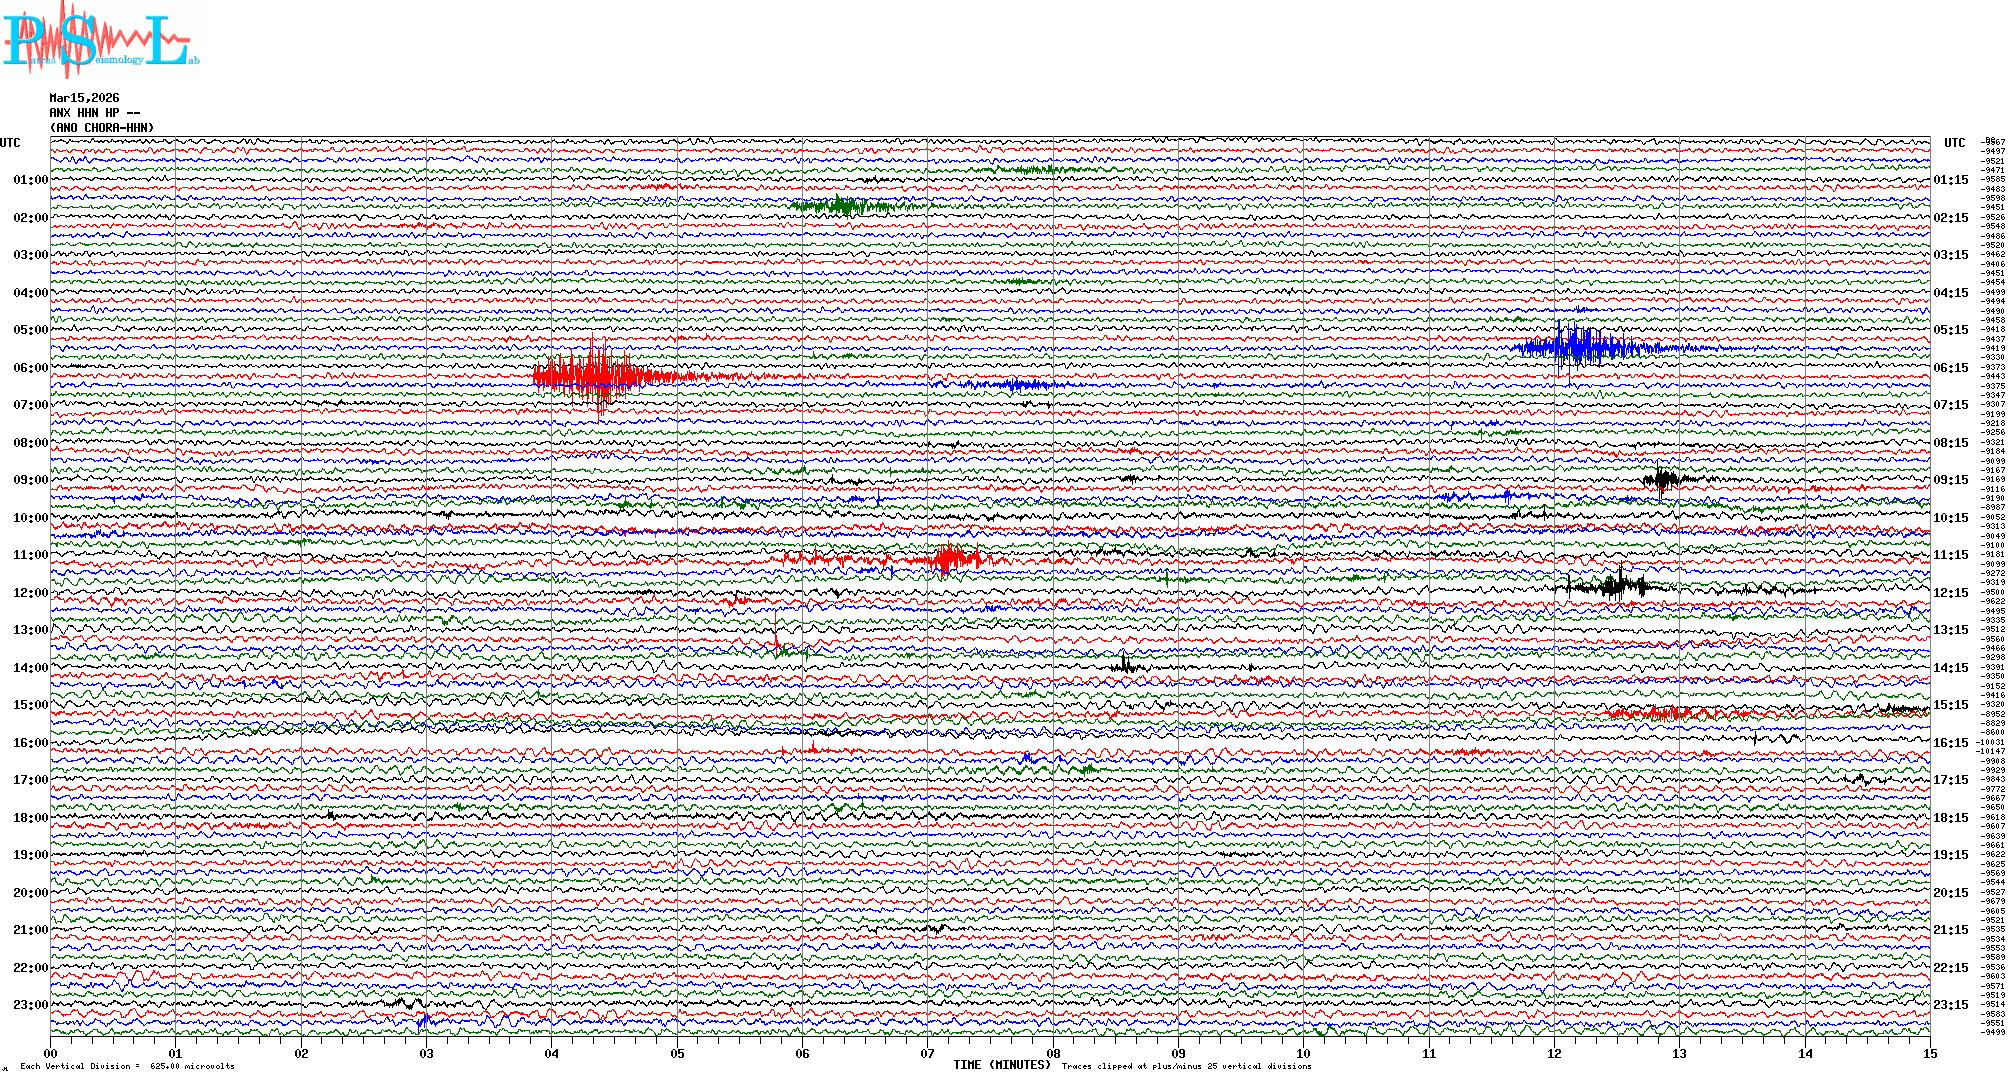The width and height of the screenshot is (2010, 1080).
Task: Click the Each Vertical Division microvolts note
Action: click(127, 1066)
